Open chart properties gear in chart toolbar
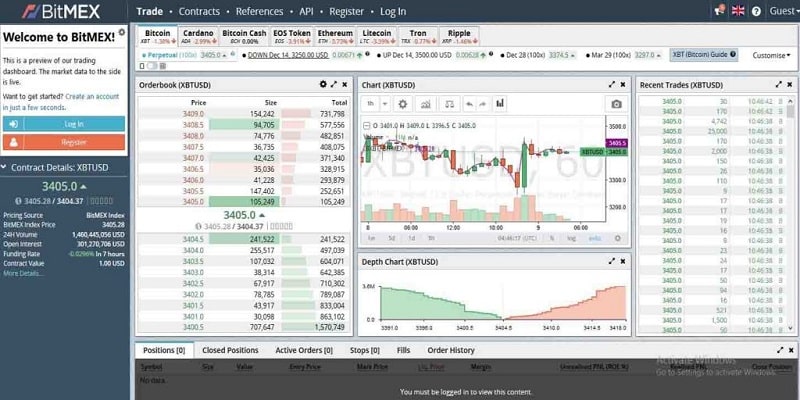This screenshot has height=400, width=800. click(x=403, y=104)
